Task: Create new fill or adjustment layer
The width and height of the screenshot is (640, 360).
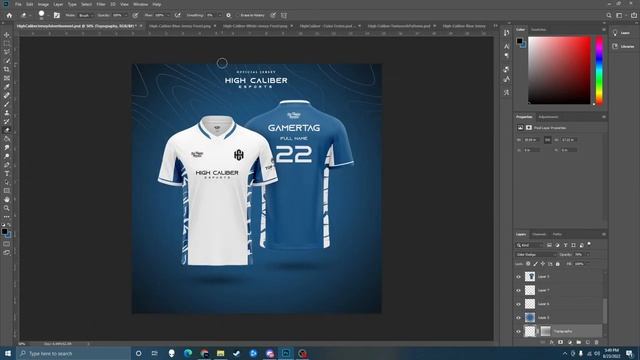Action: [x=570, y=342]
